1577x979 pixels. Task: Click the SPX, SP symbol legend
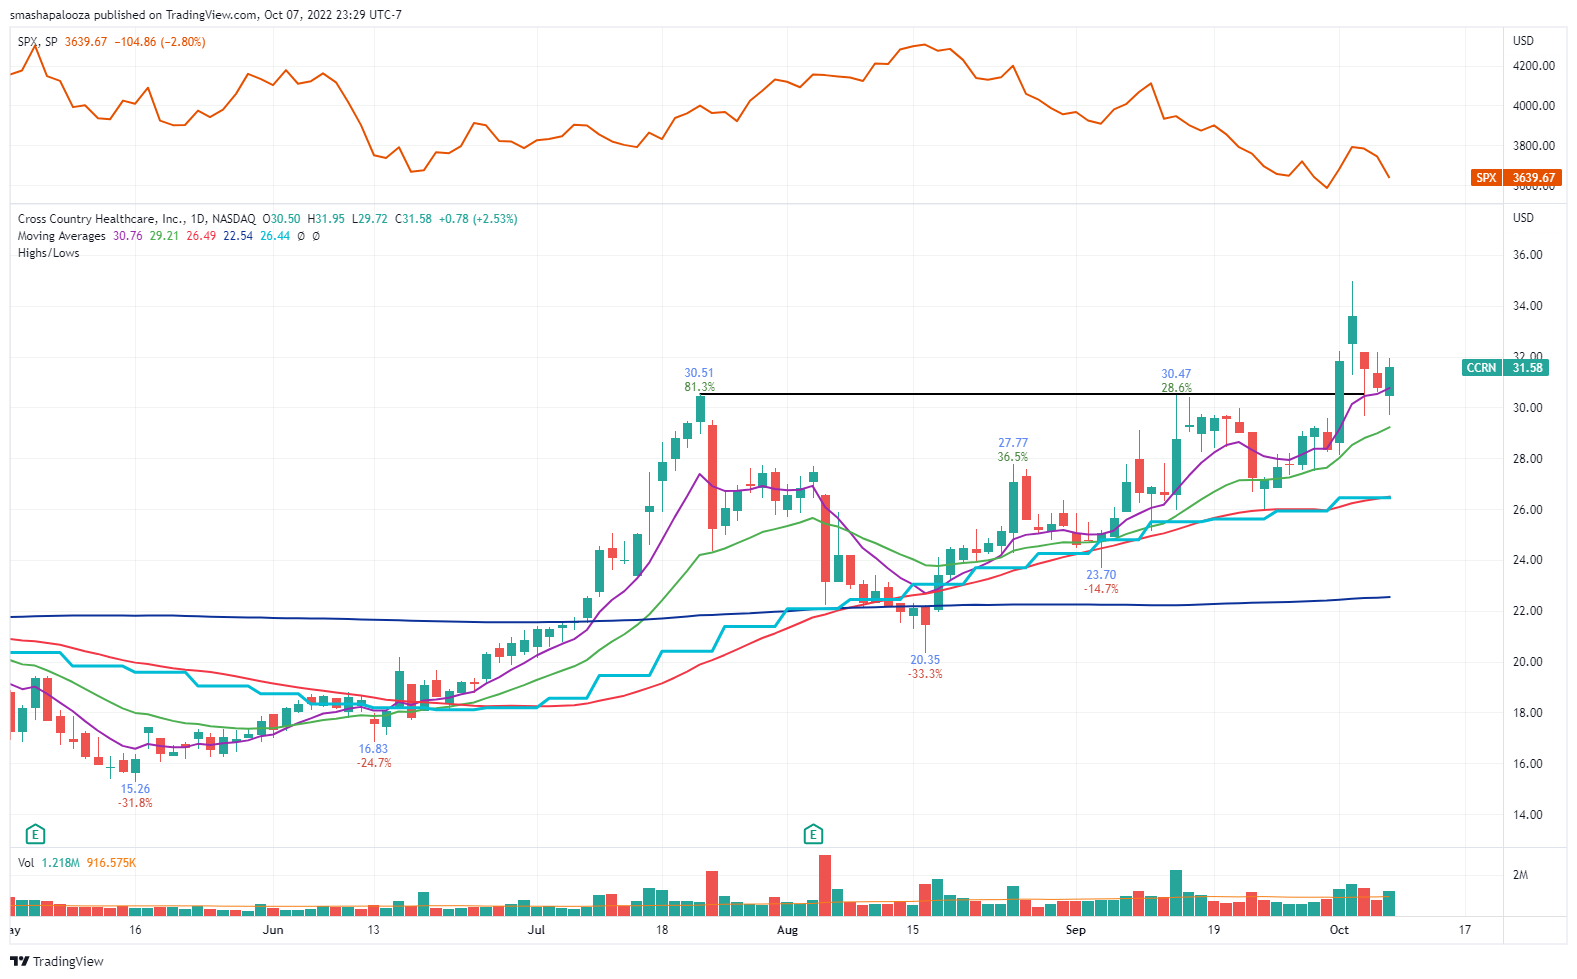tap(38, 42)
